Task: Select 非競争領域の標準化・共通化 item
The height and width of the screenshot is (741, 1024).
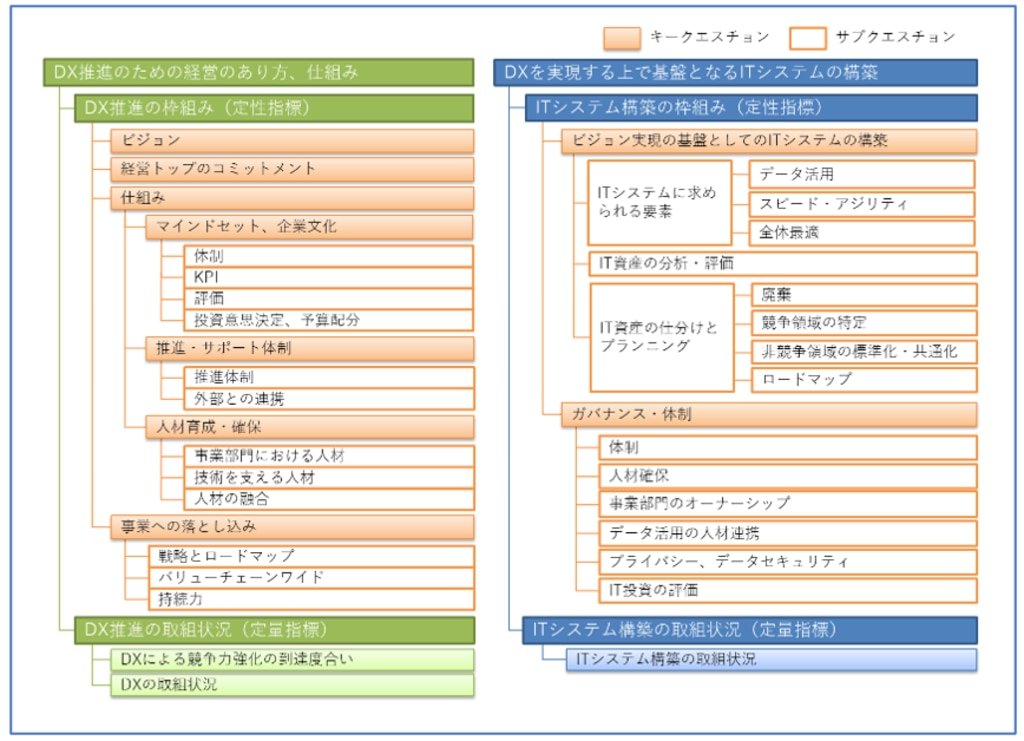Action: pos(863,351)
